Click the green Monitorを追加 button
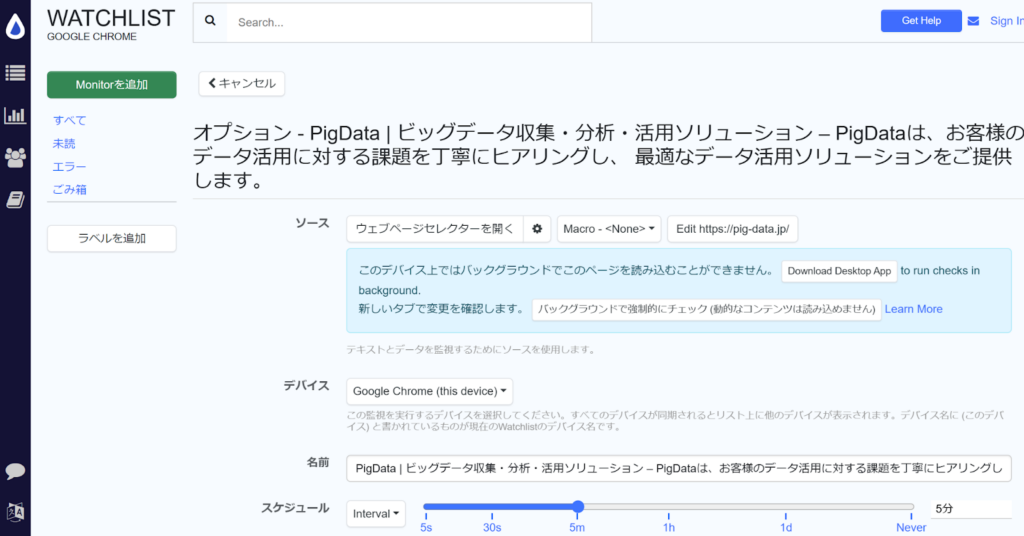Viewport: 1024px width, 536px height. (112, 85)
